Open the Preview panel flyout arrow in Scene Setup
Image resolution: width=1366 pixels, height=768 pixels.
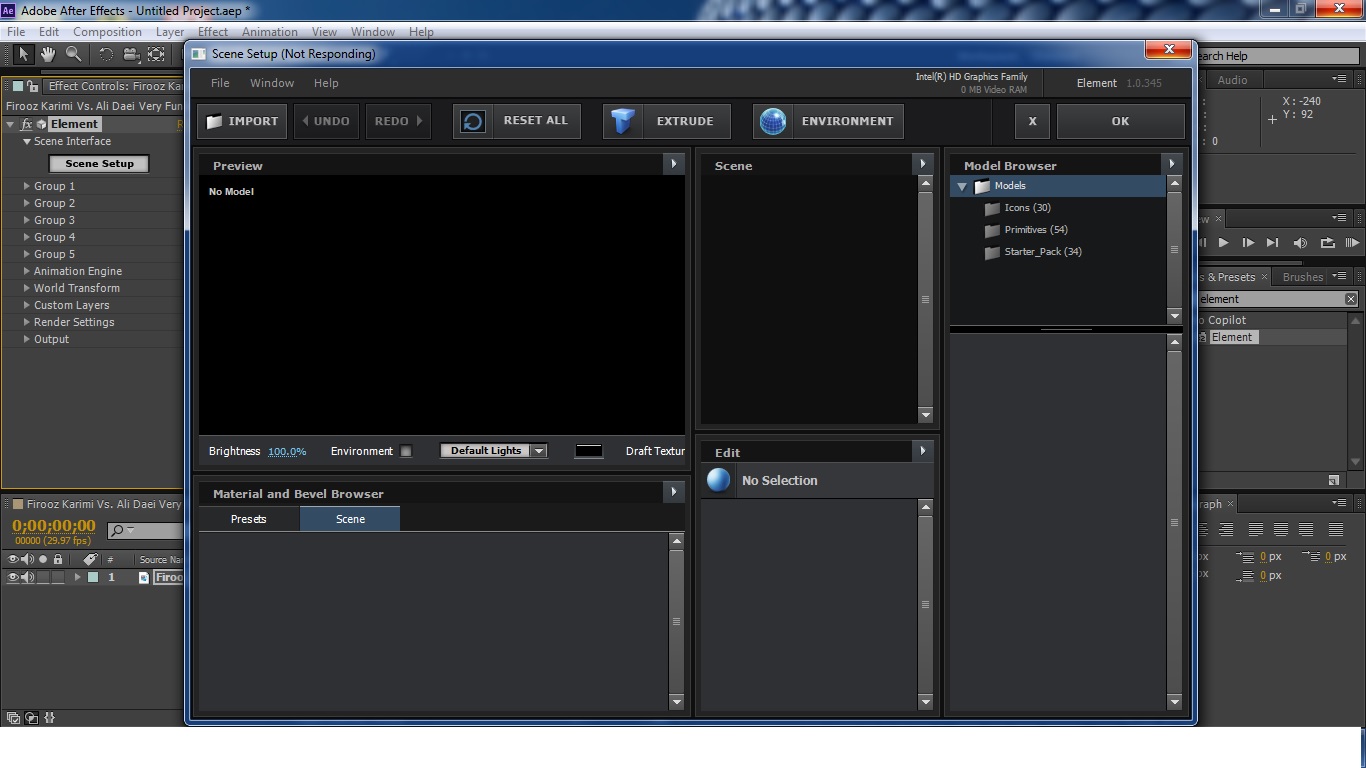click(x=673, y=164)
